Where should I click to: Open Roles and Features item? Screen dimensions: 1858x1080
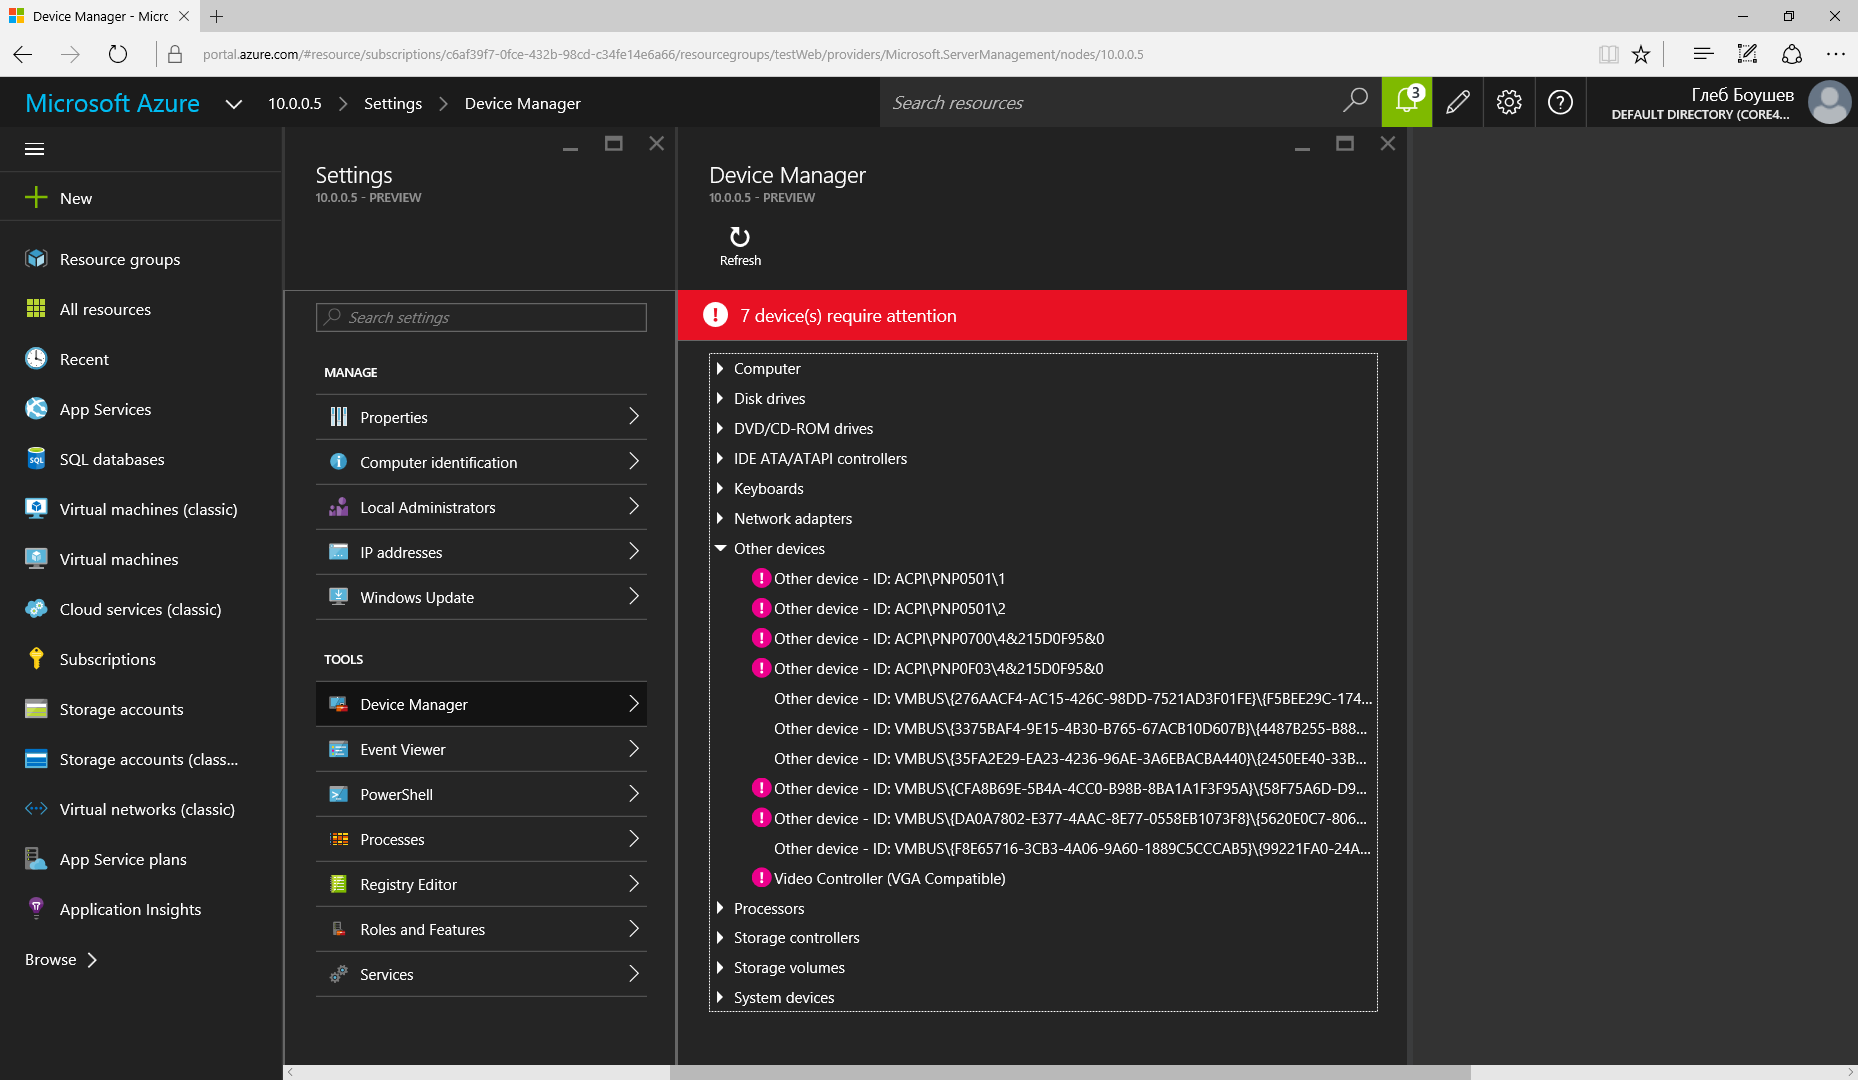click(481, 929)
